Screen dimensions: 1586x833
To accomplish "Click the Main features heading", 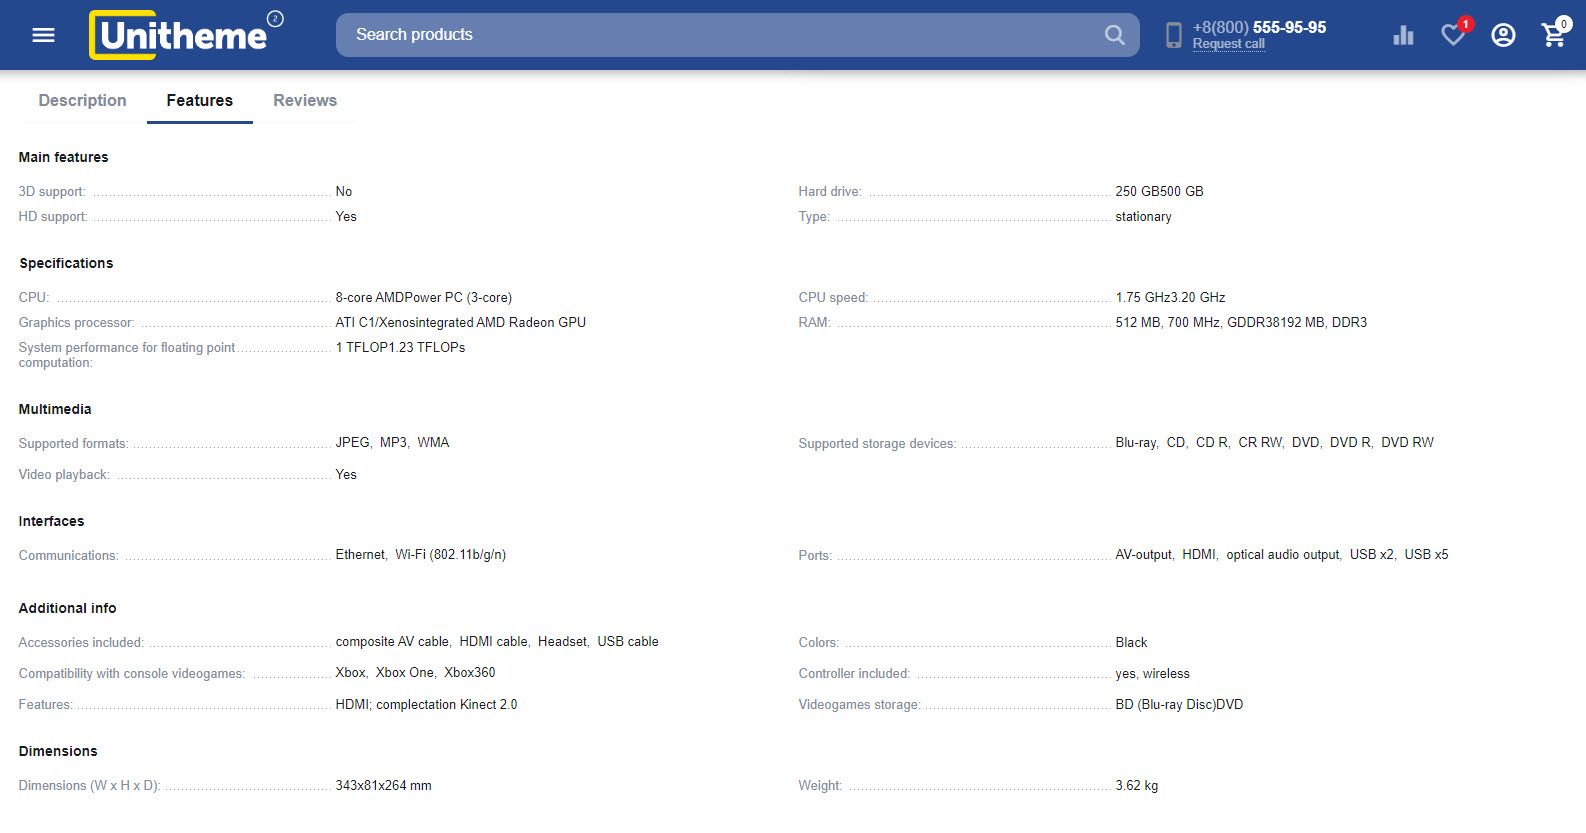I will click(63, 157).
